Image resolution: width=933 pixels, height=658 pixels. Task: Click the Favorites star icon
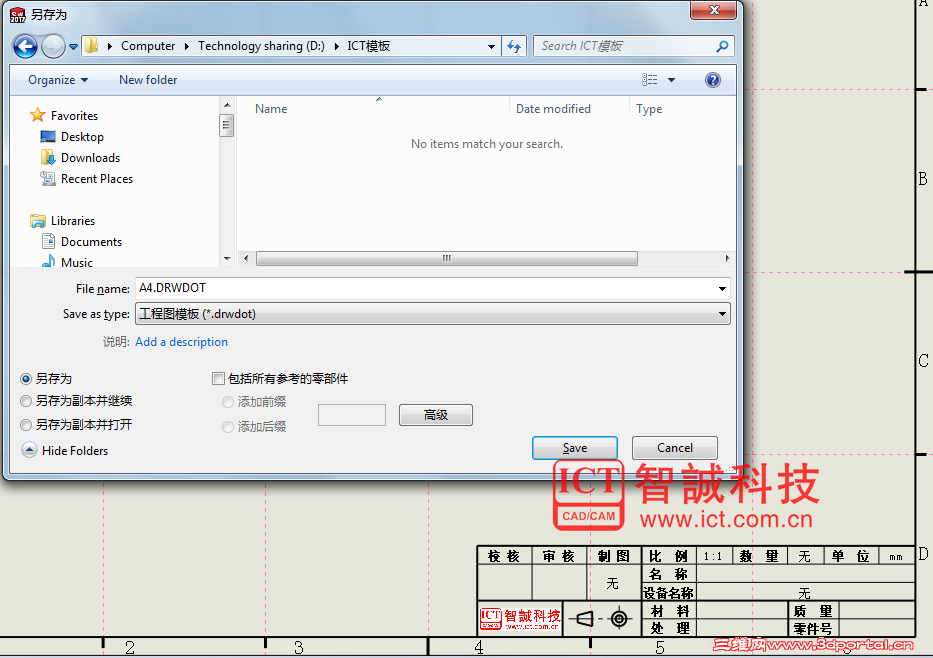click(x=37, y=115)
